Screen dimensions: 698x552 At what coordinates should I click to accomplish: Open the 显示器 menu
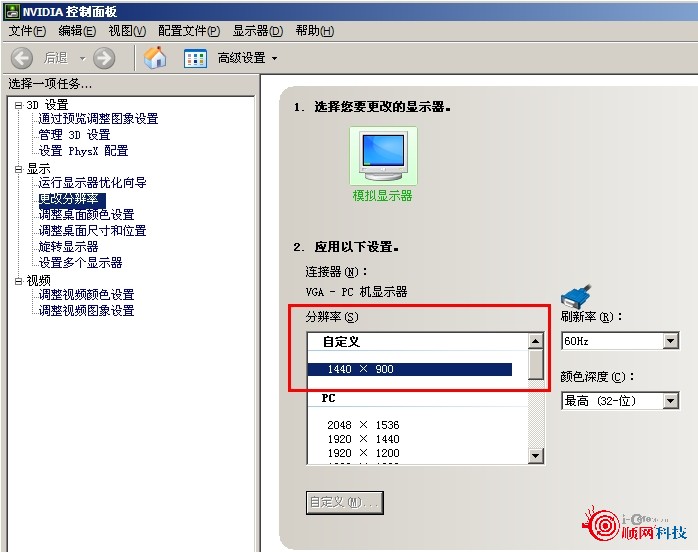pyautogui.click(x=258, y=31)
